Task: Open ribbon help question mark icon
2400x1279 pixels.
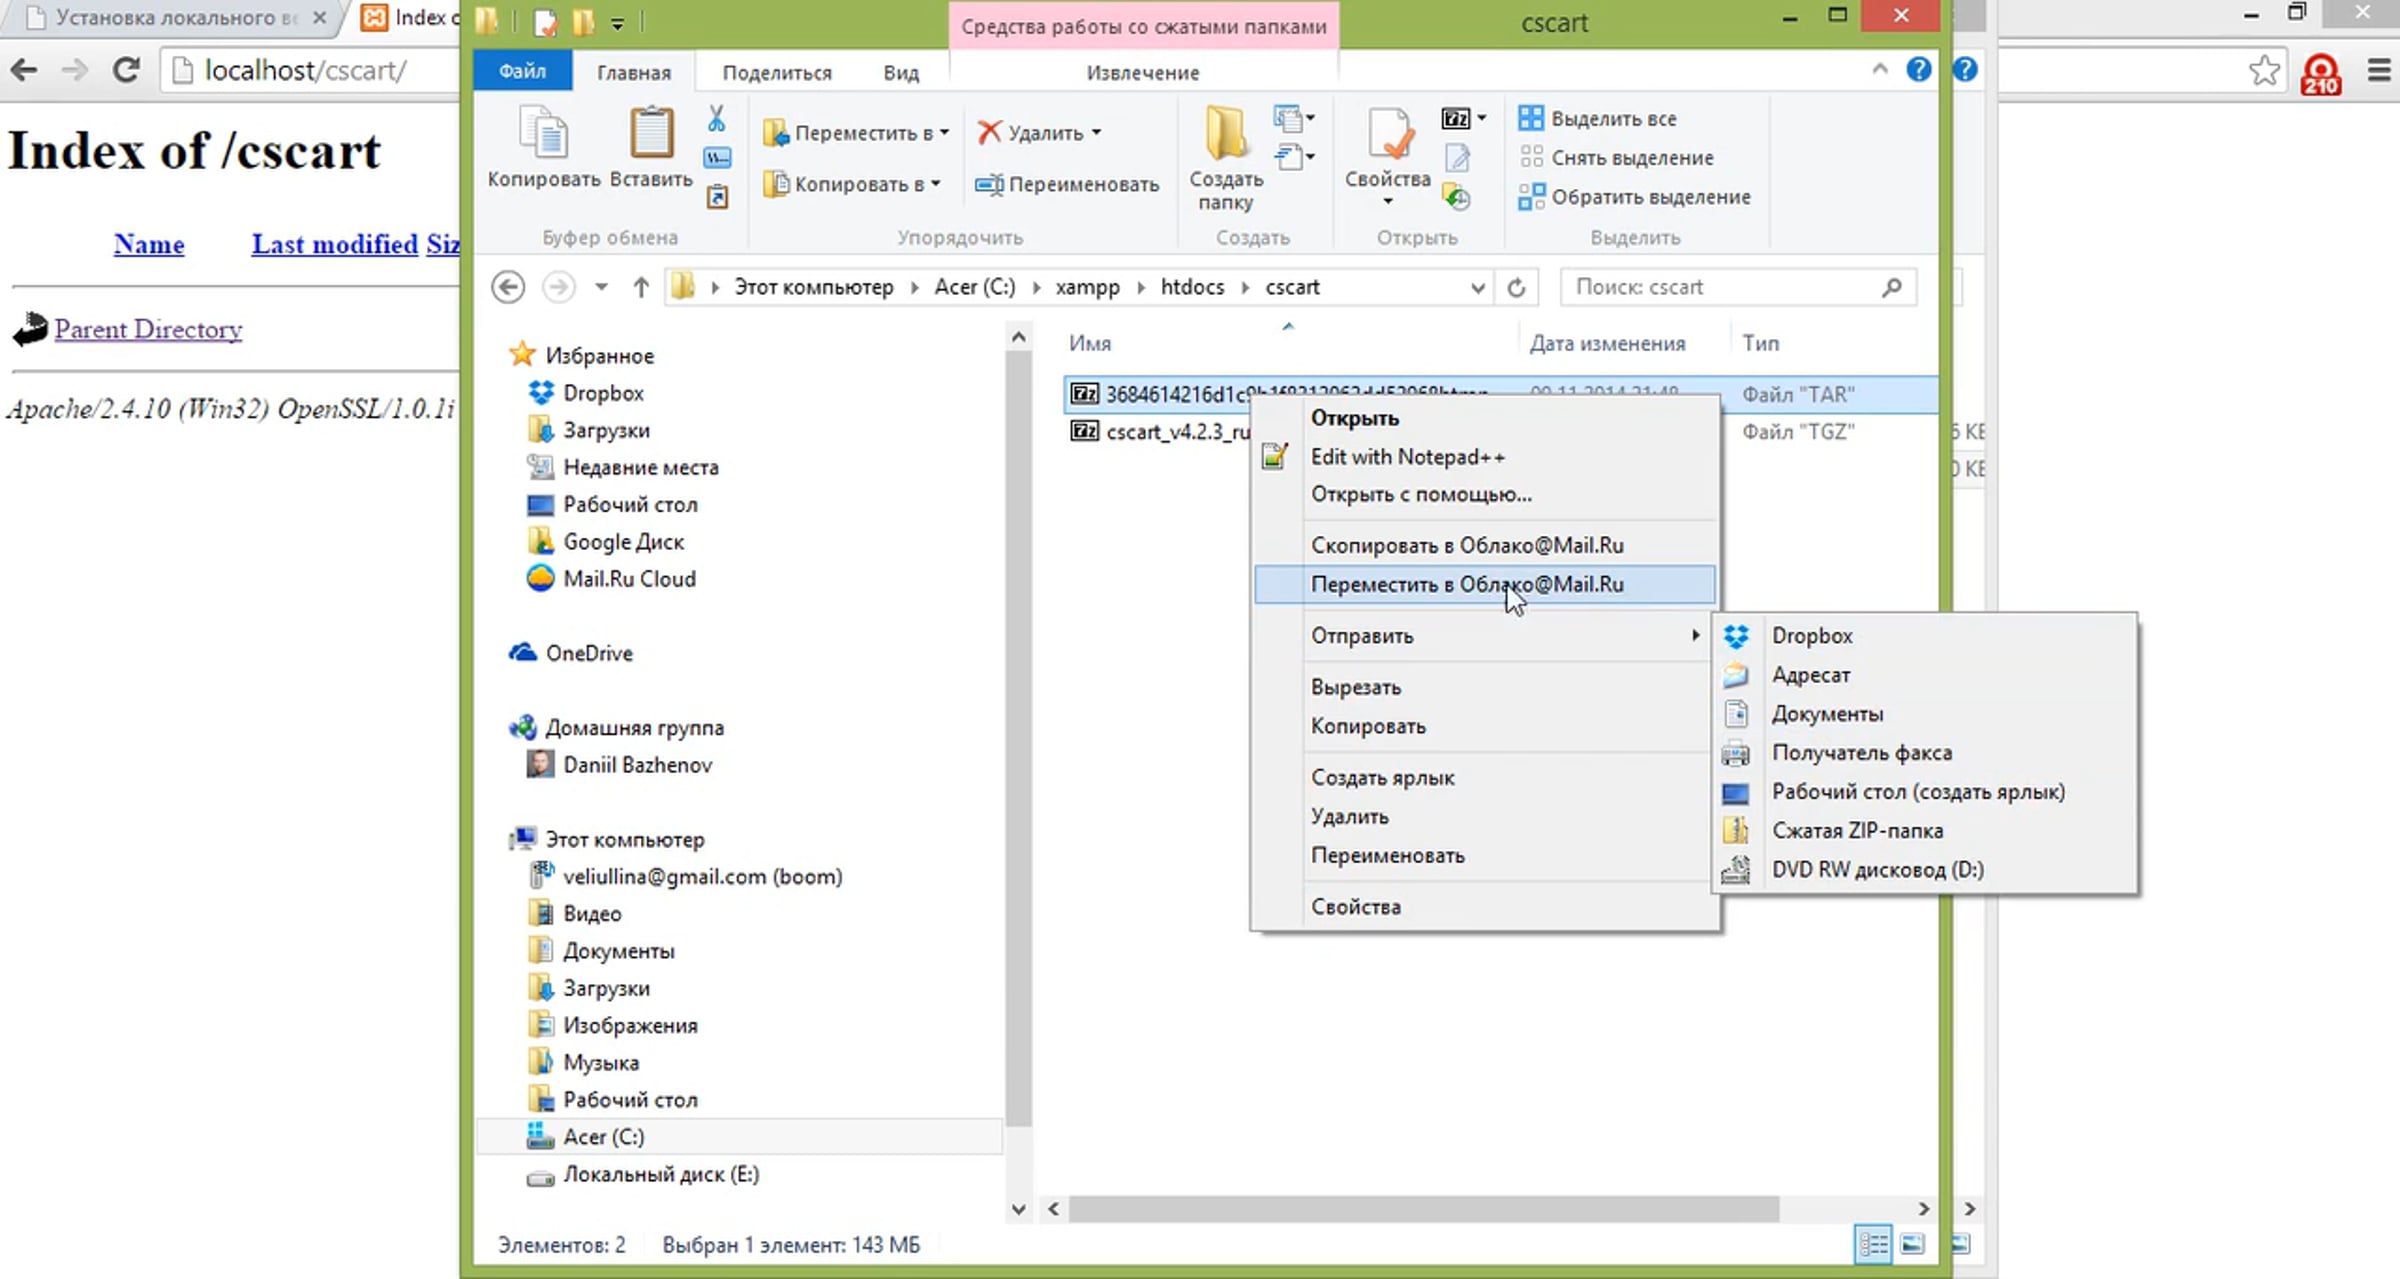Action: tap(1918, 70)
